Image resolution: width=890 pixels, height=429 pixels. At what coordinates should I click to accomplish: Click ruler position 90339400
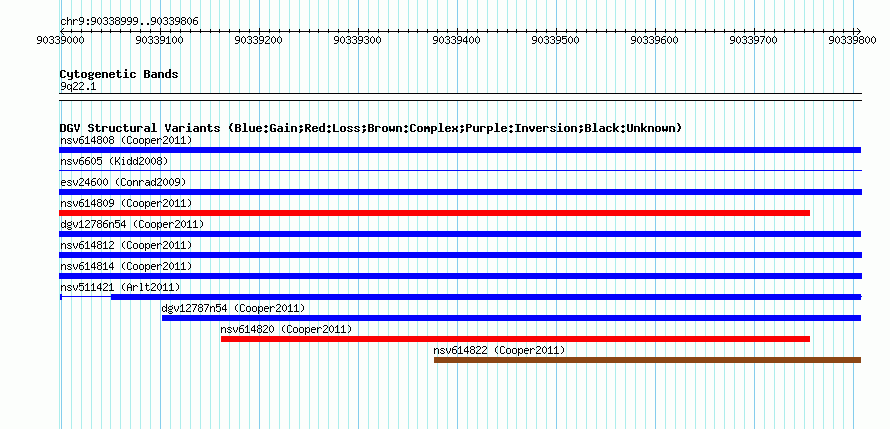click(456, 40)
